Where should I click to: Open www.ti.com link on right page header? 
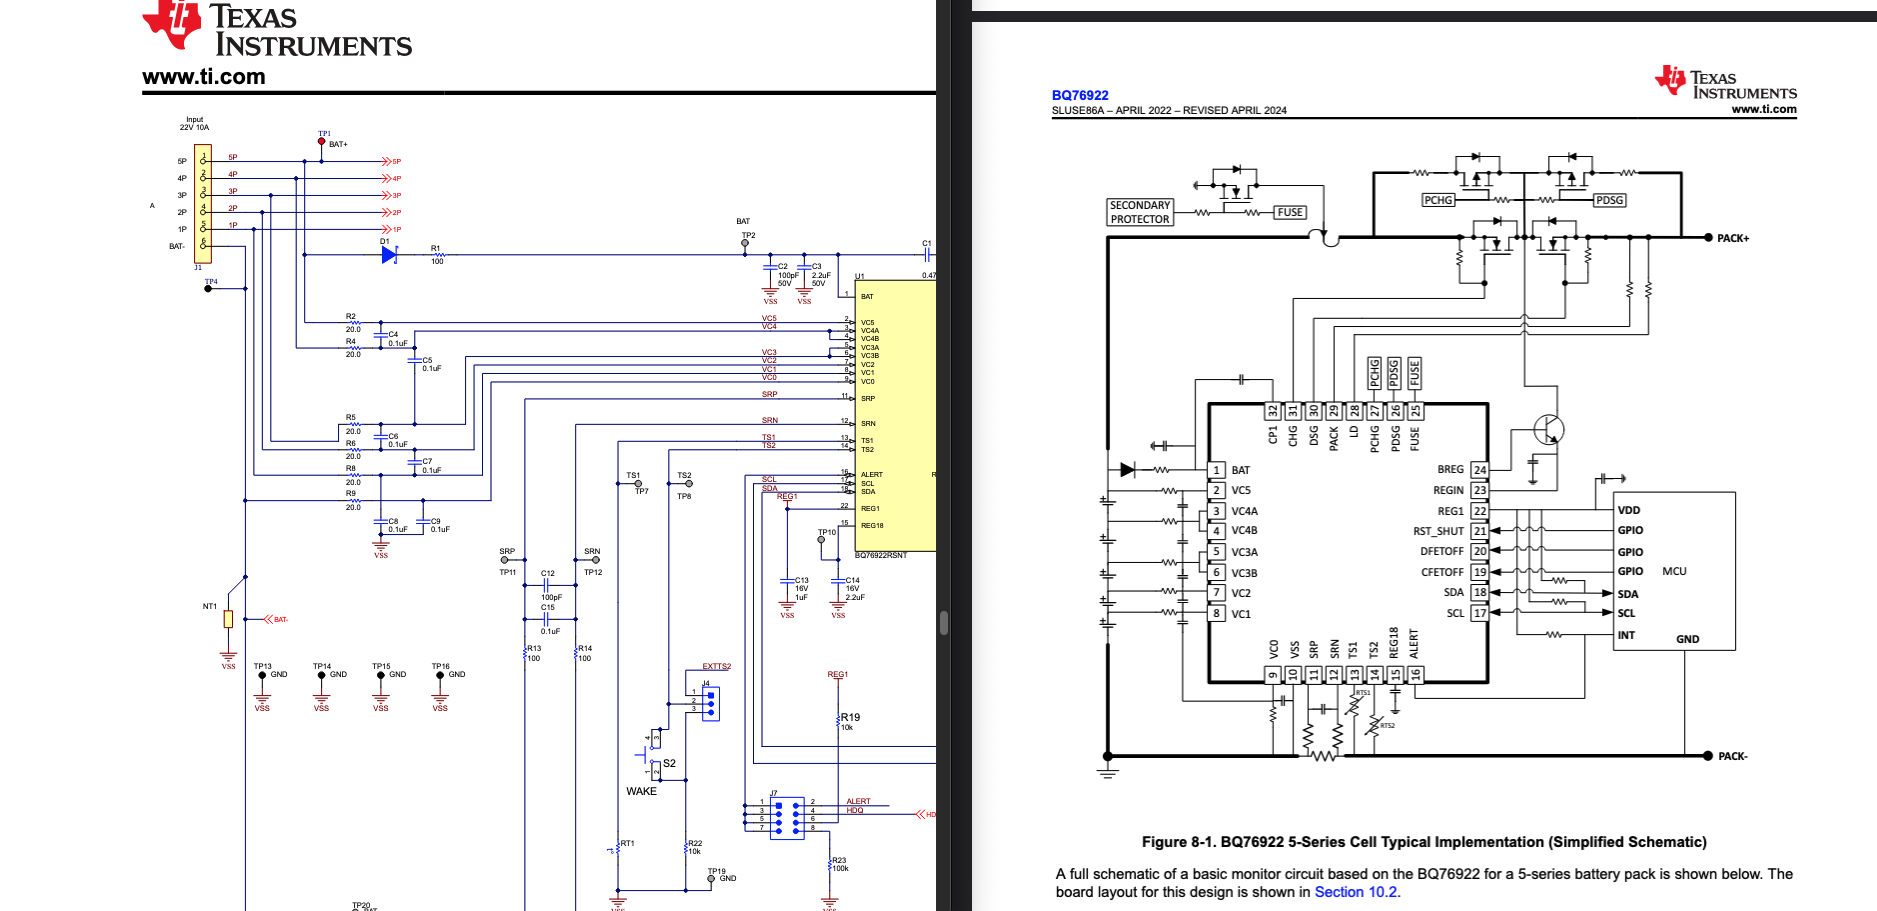(x=1764, y=109)
